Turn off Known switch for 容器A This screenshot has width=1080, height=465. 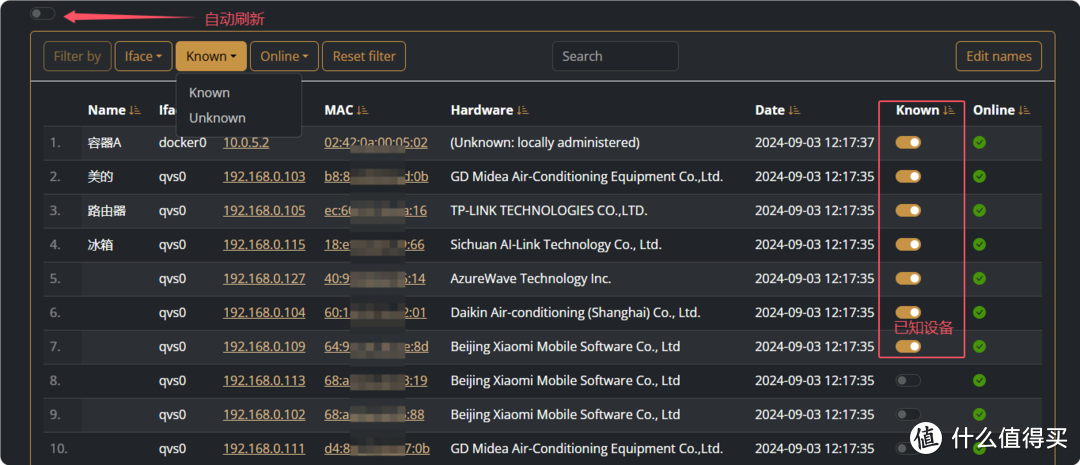tap(908, 143)
